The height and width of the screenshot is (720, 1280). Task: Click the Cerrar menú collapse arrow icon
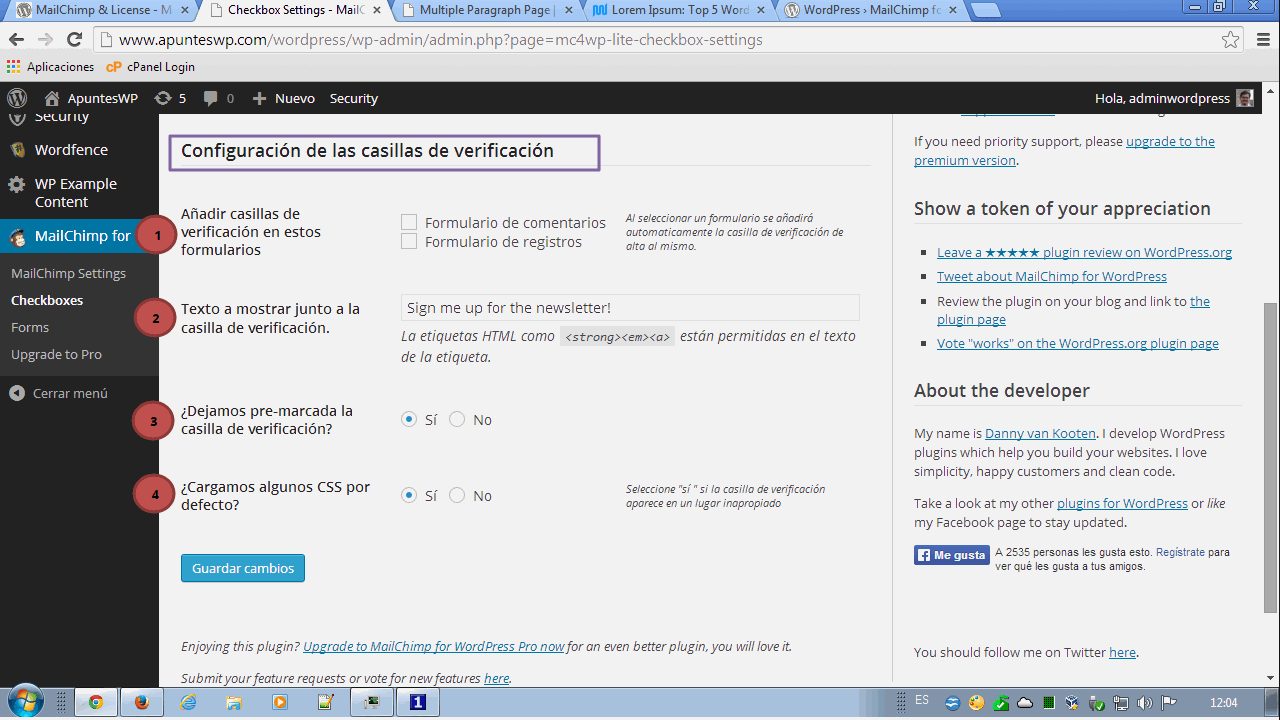pos(17,393)
